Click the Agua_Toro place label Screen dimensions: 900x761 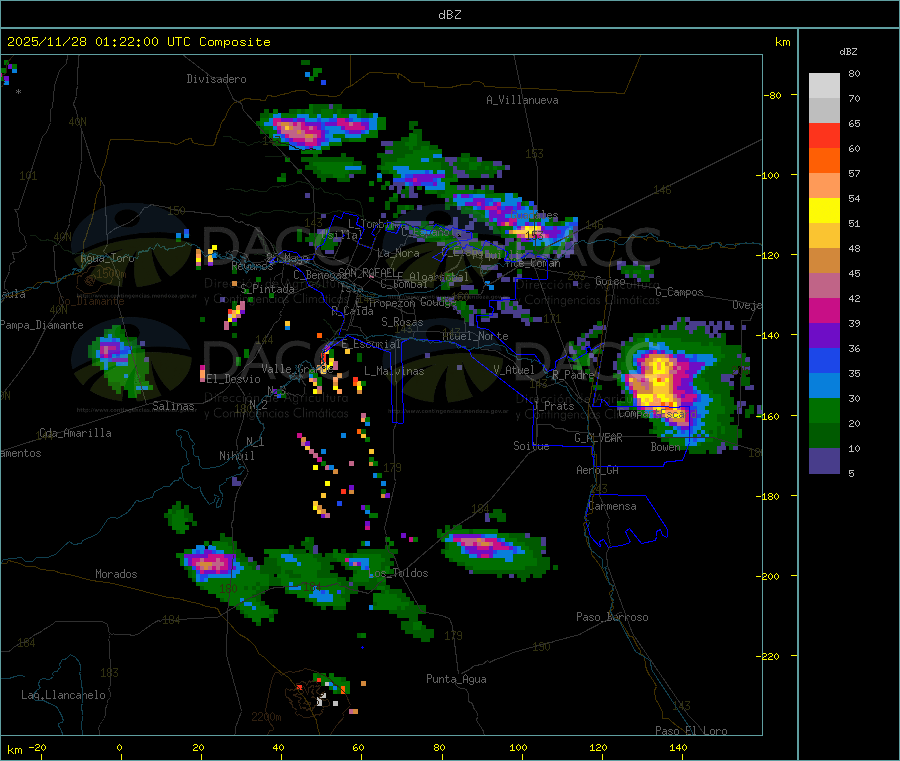tap(107, 258)
